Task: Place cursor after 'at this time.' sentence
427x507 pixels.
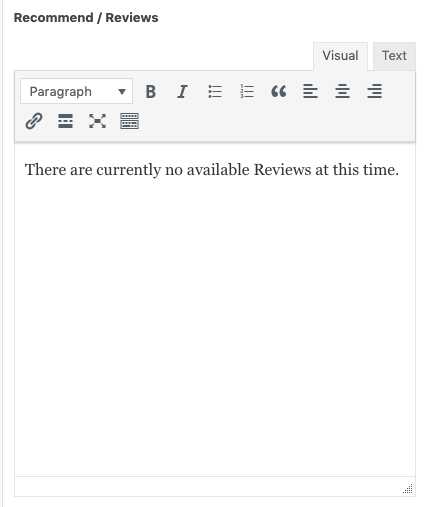Action: [399, 170]
